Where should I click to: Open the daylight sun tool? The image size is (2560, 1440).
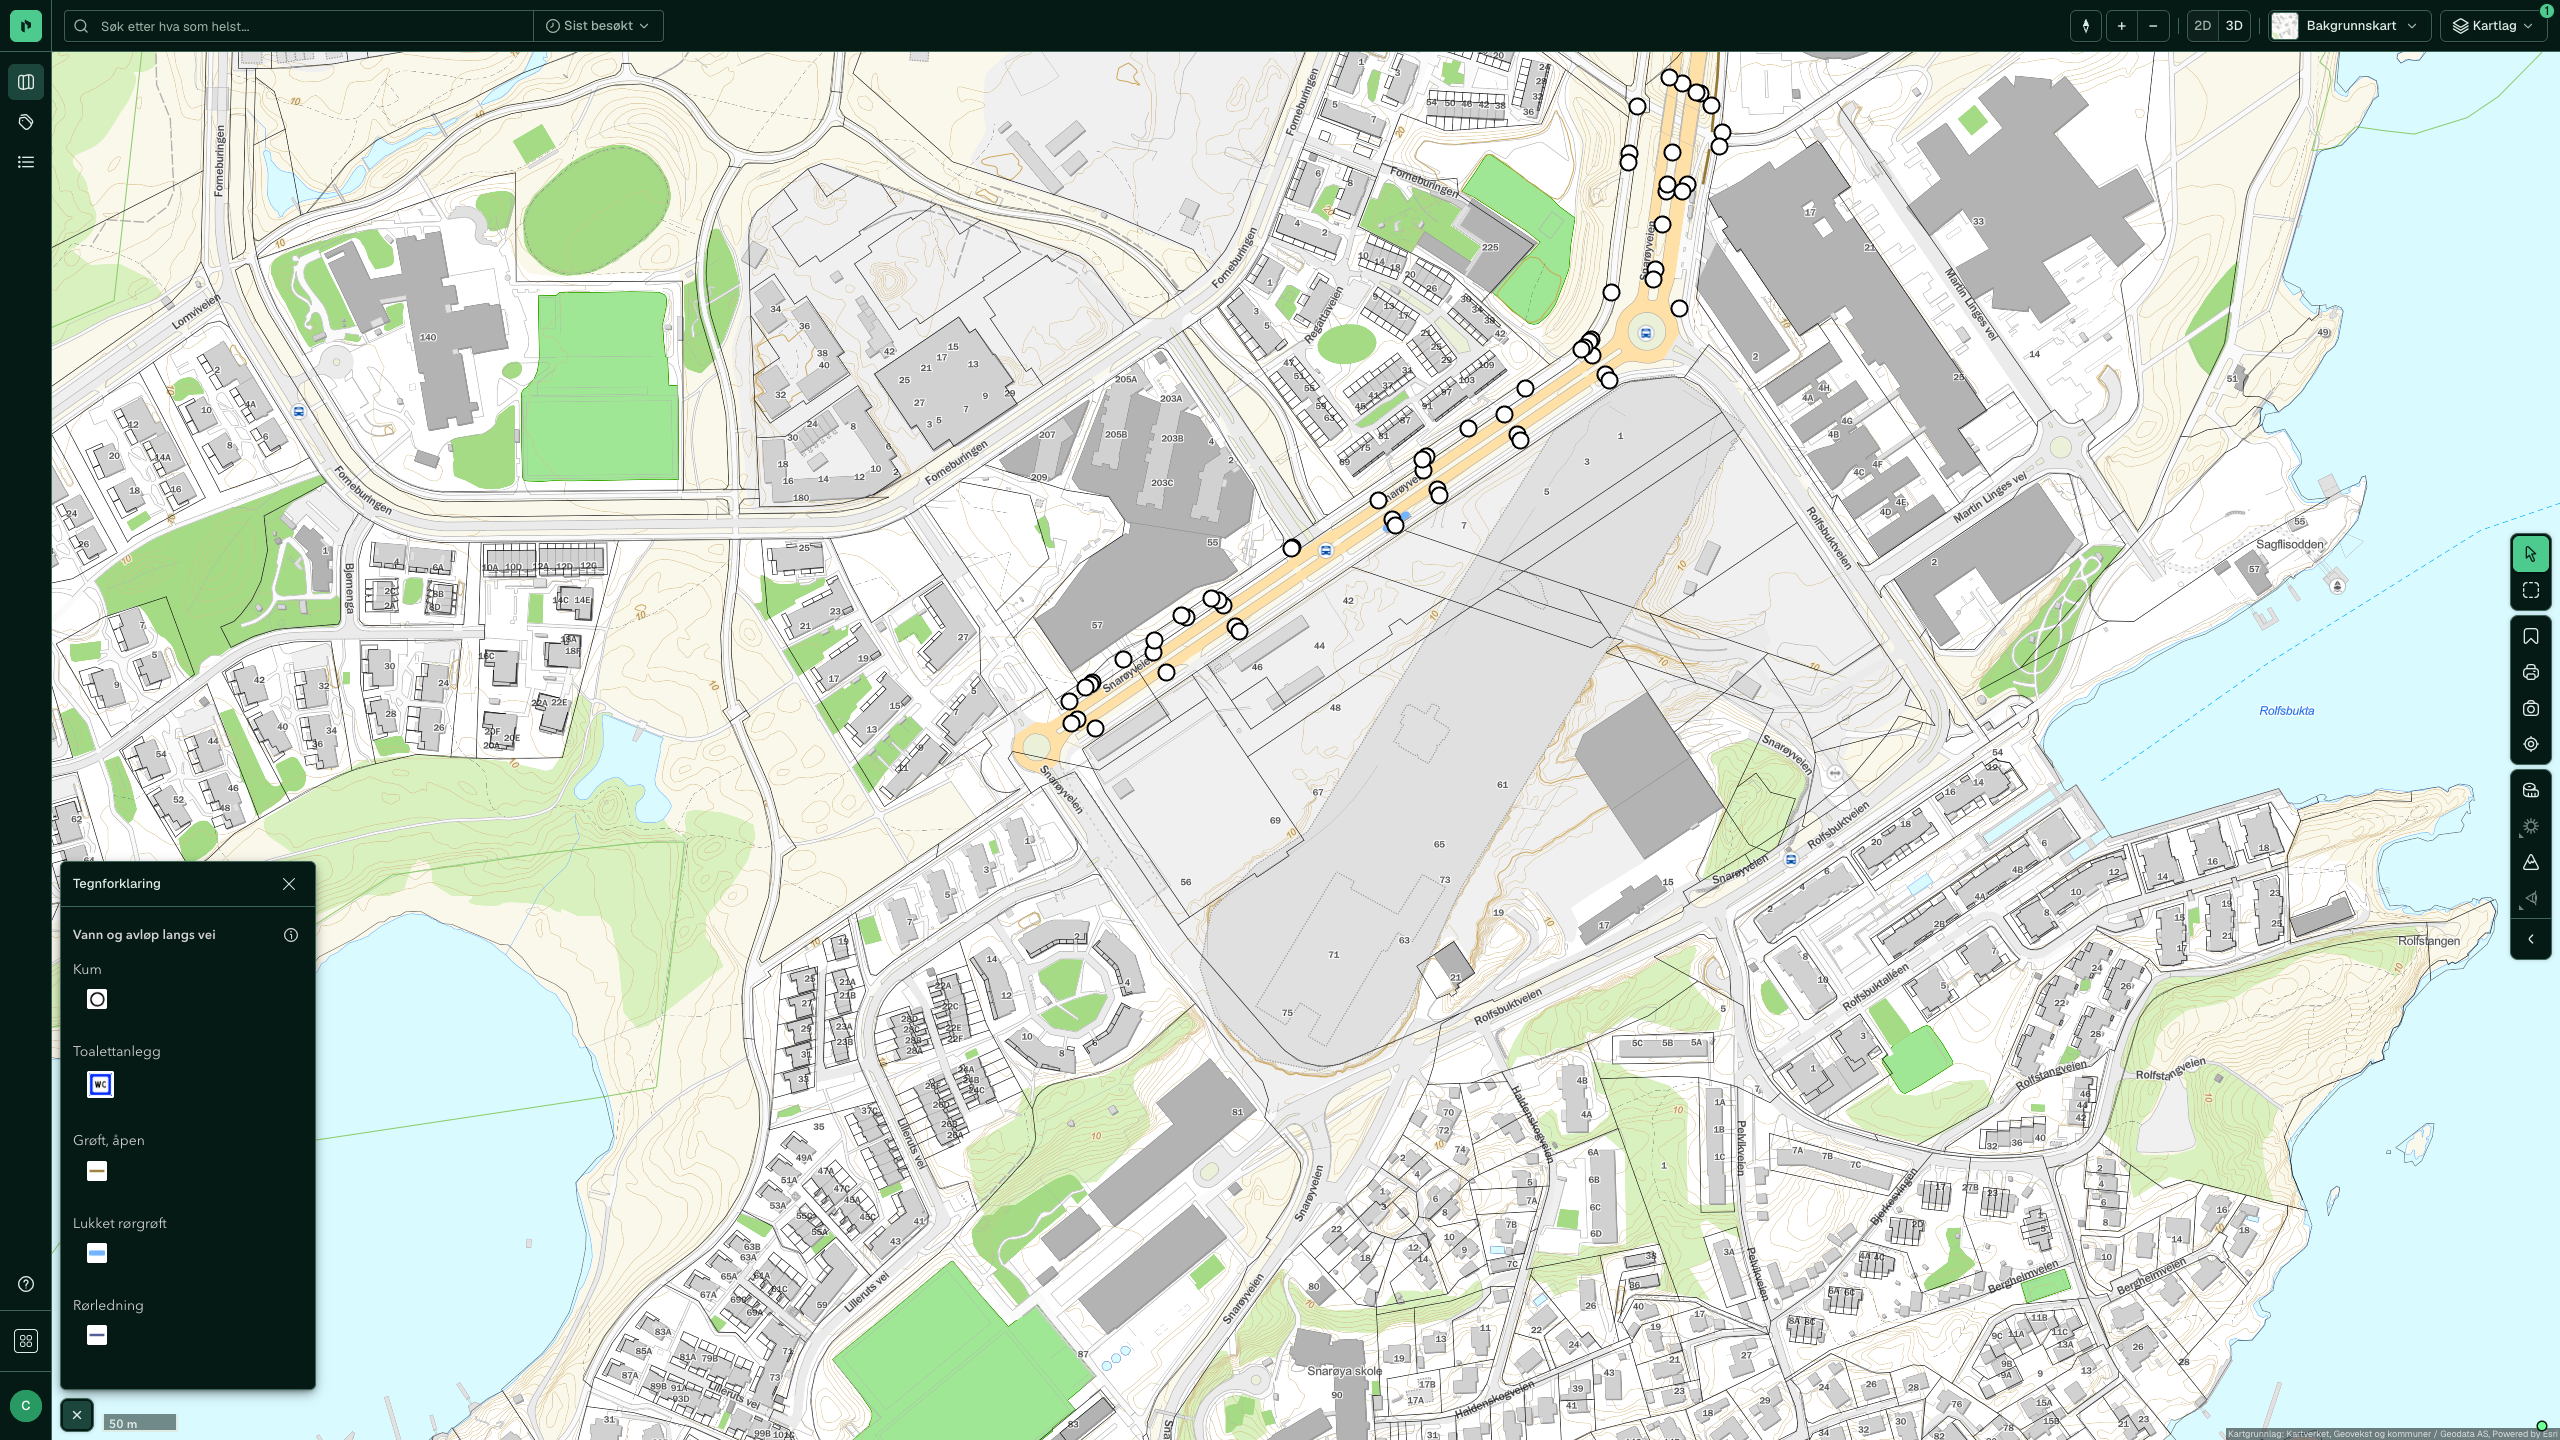[2531, 826]
